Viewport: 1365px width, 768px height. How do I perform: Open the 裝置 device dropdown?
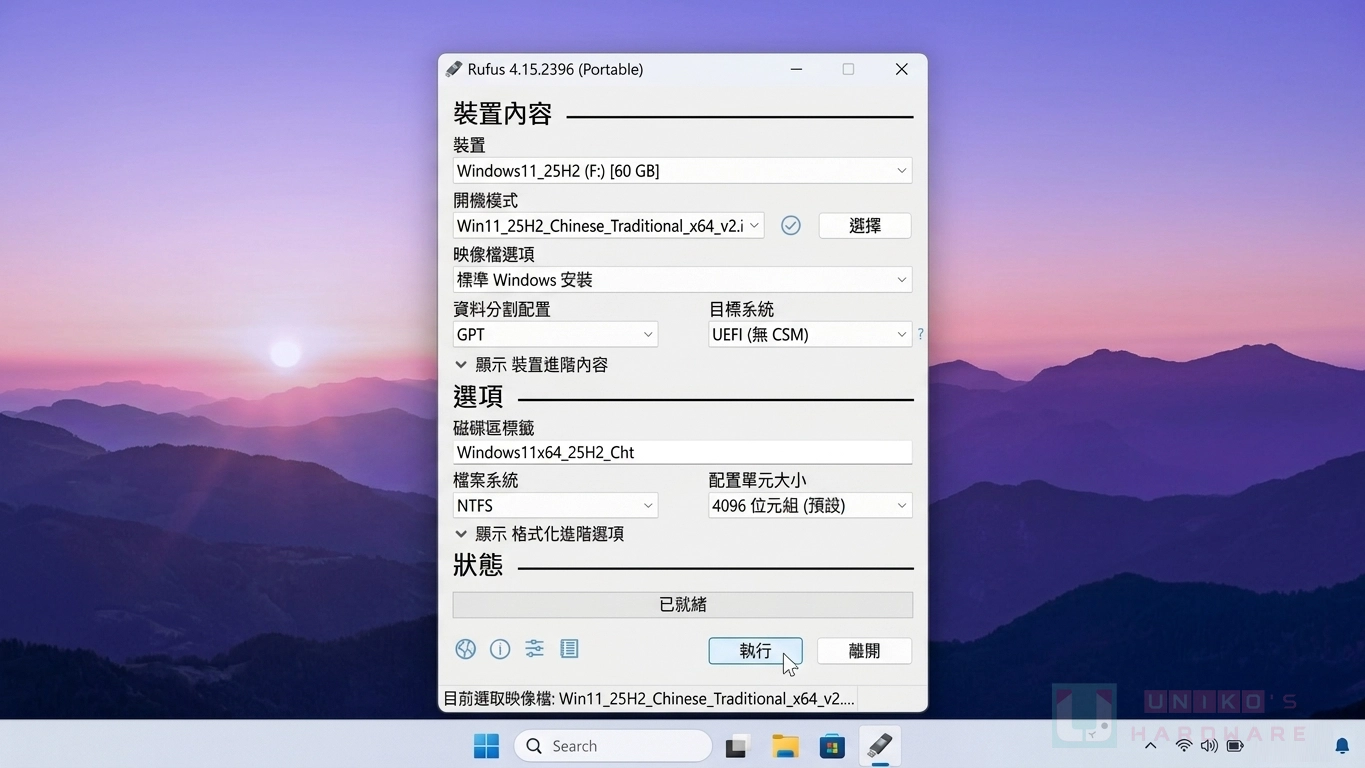(x=682, y=171)
